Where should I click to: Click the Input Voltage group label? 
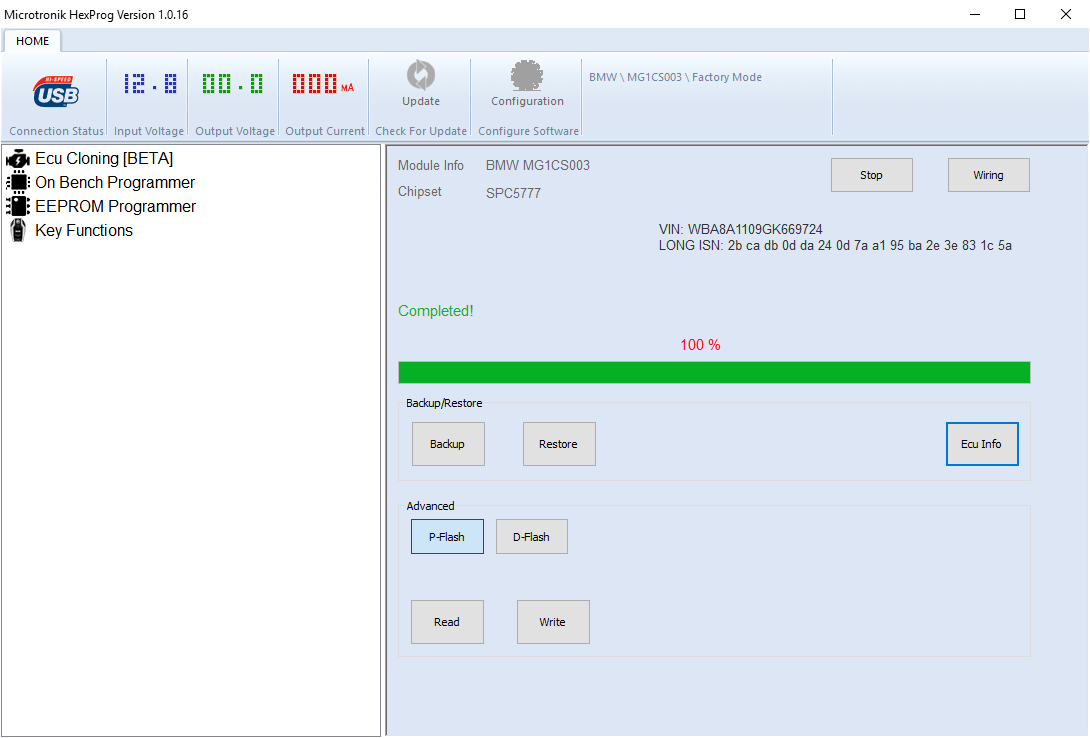tap(149, 131)
